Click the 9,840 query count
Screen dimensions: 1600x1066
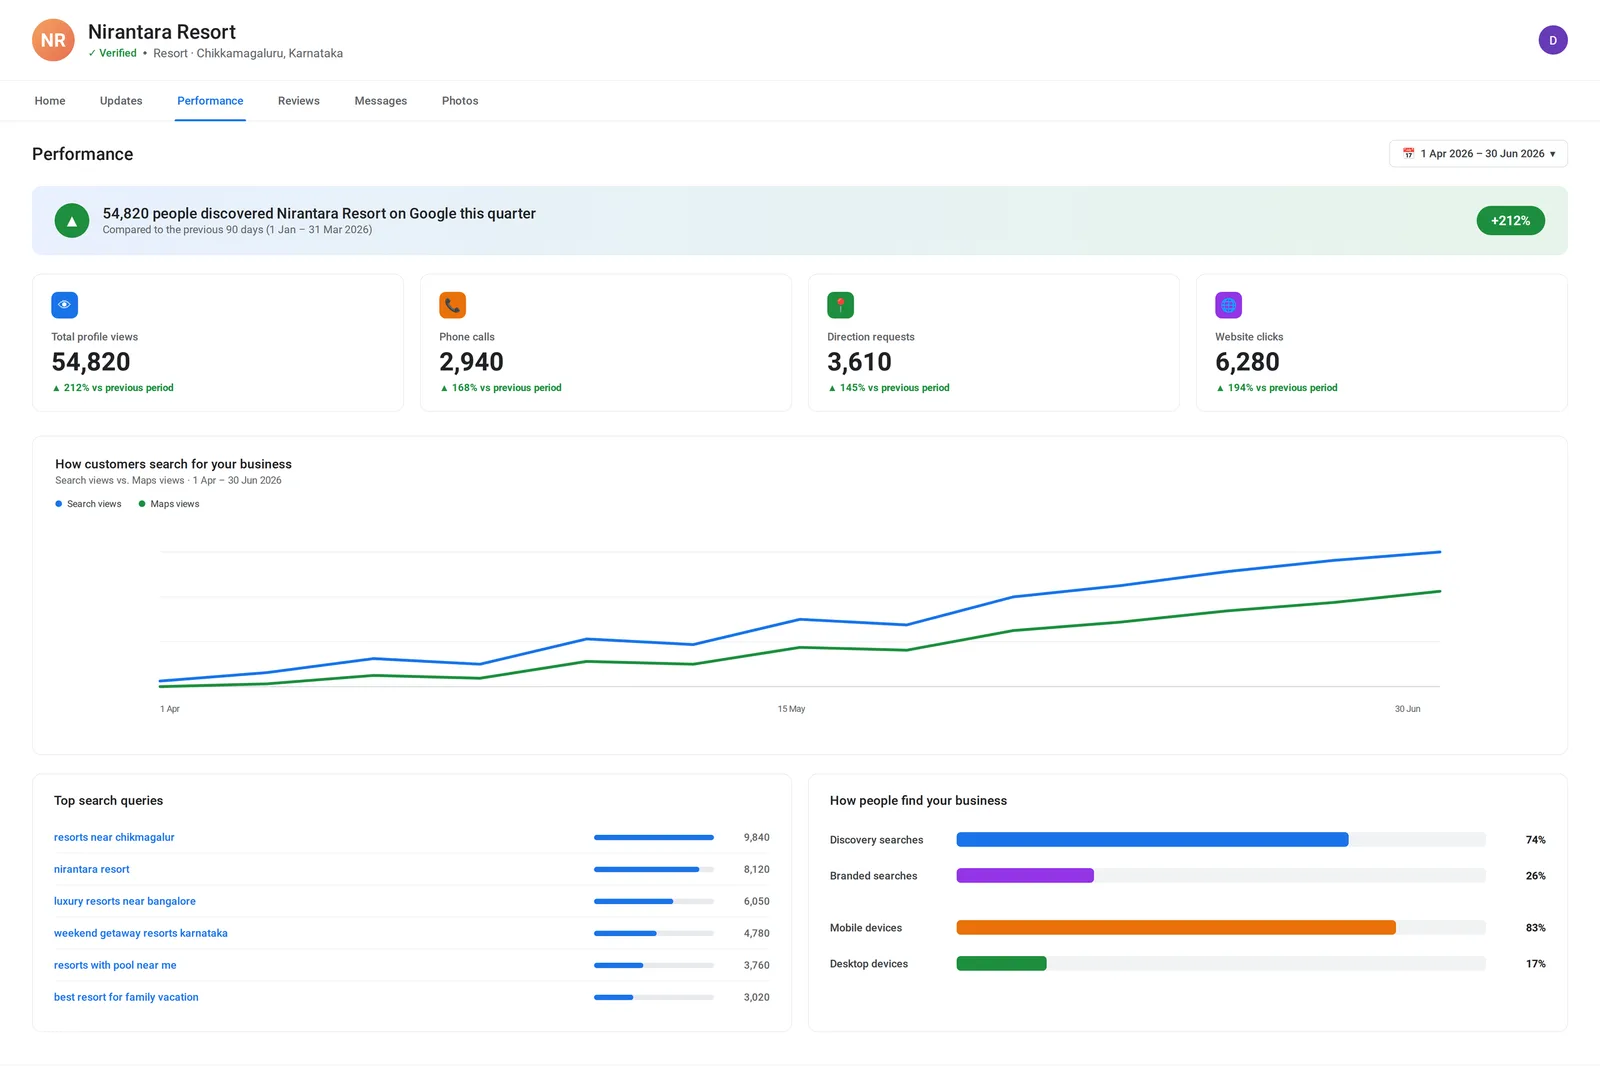pos(757,837)
